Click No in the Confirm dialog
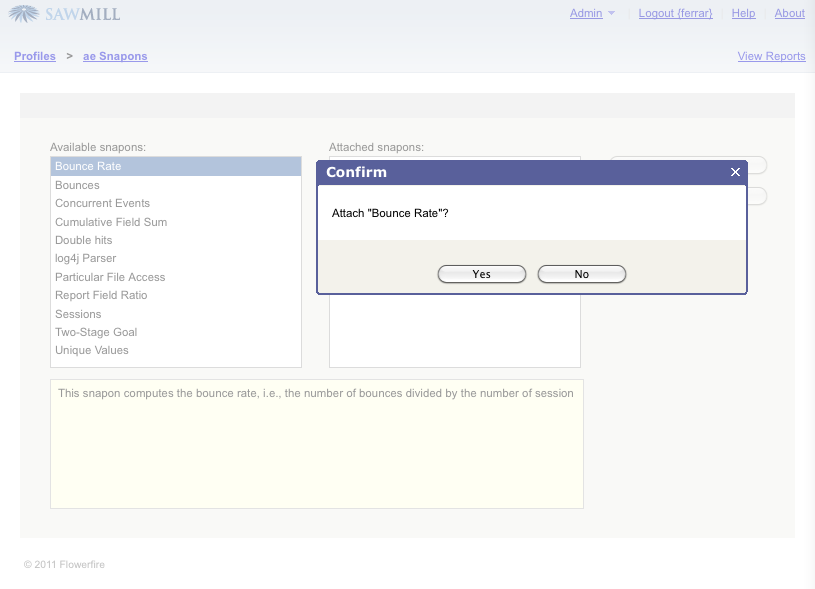 point(581,274)
